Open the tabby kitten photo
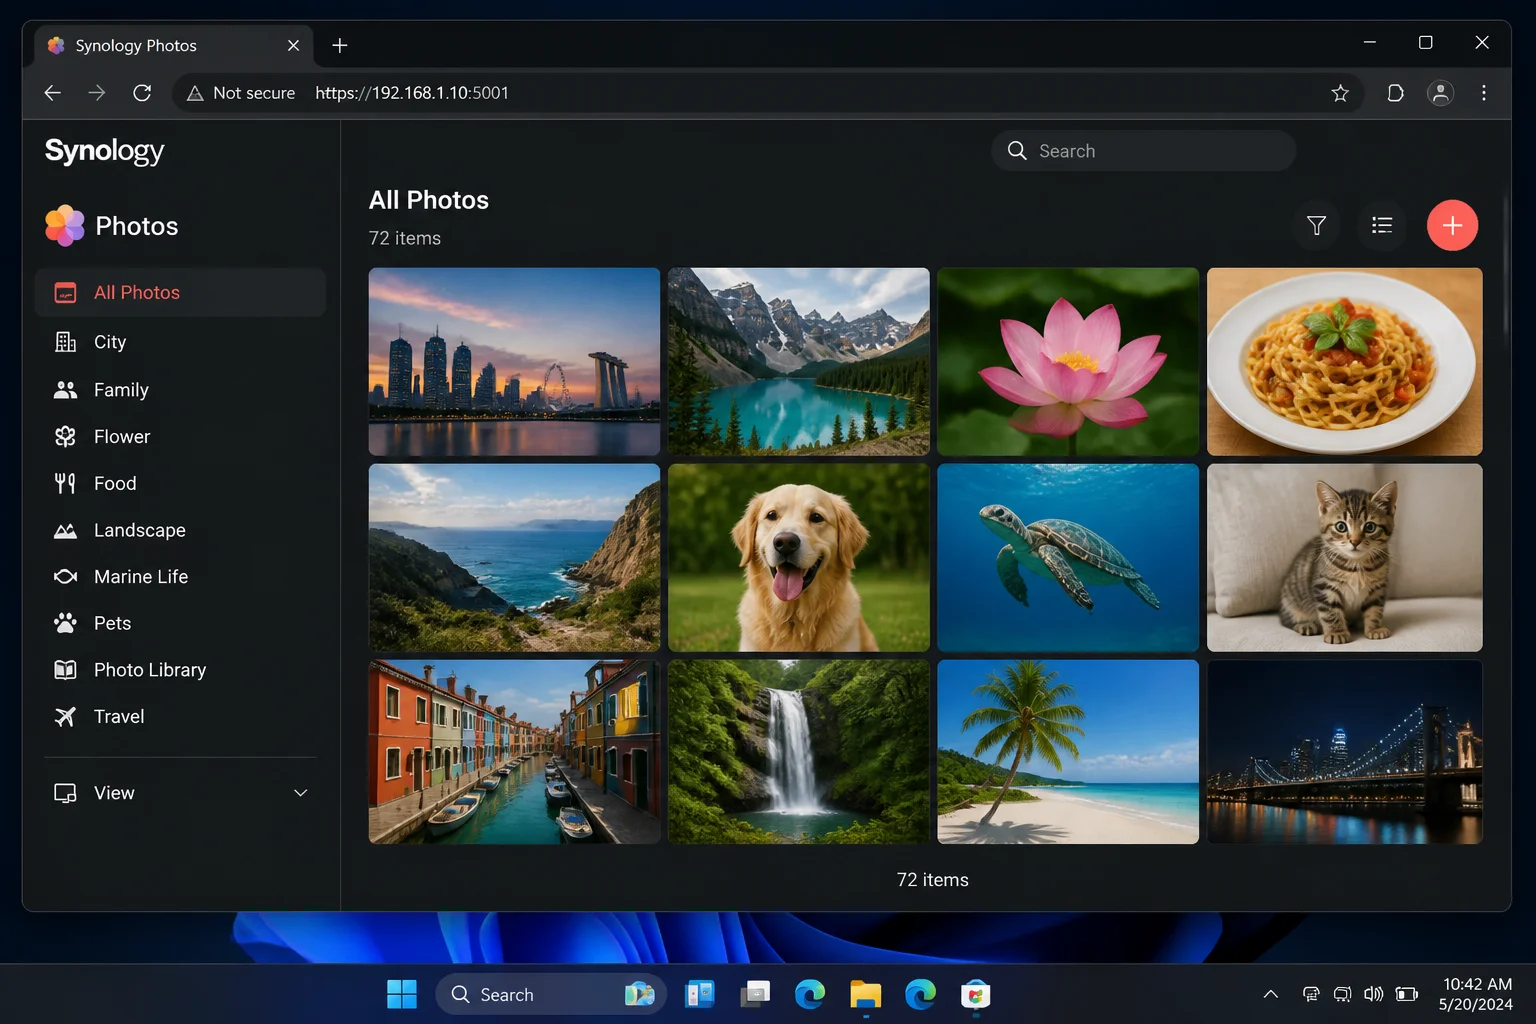The image size is (1536, 1024). click(x=1344, y=557)
